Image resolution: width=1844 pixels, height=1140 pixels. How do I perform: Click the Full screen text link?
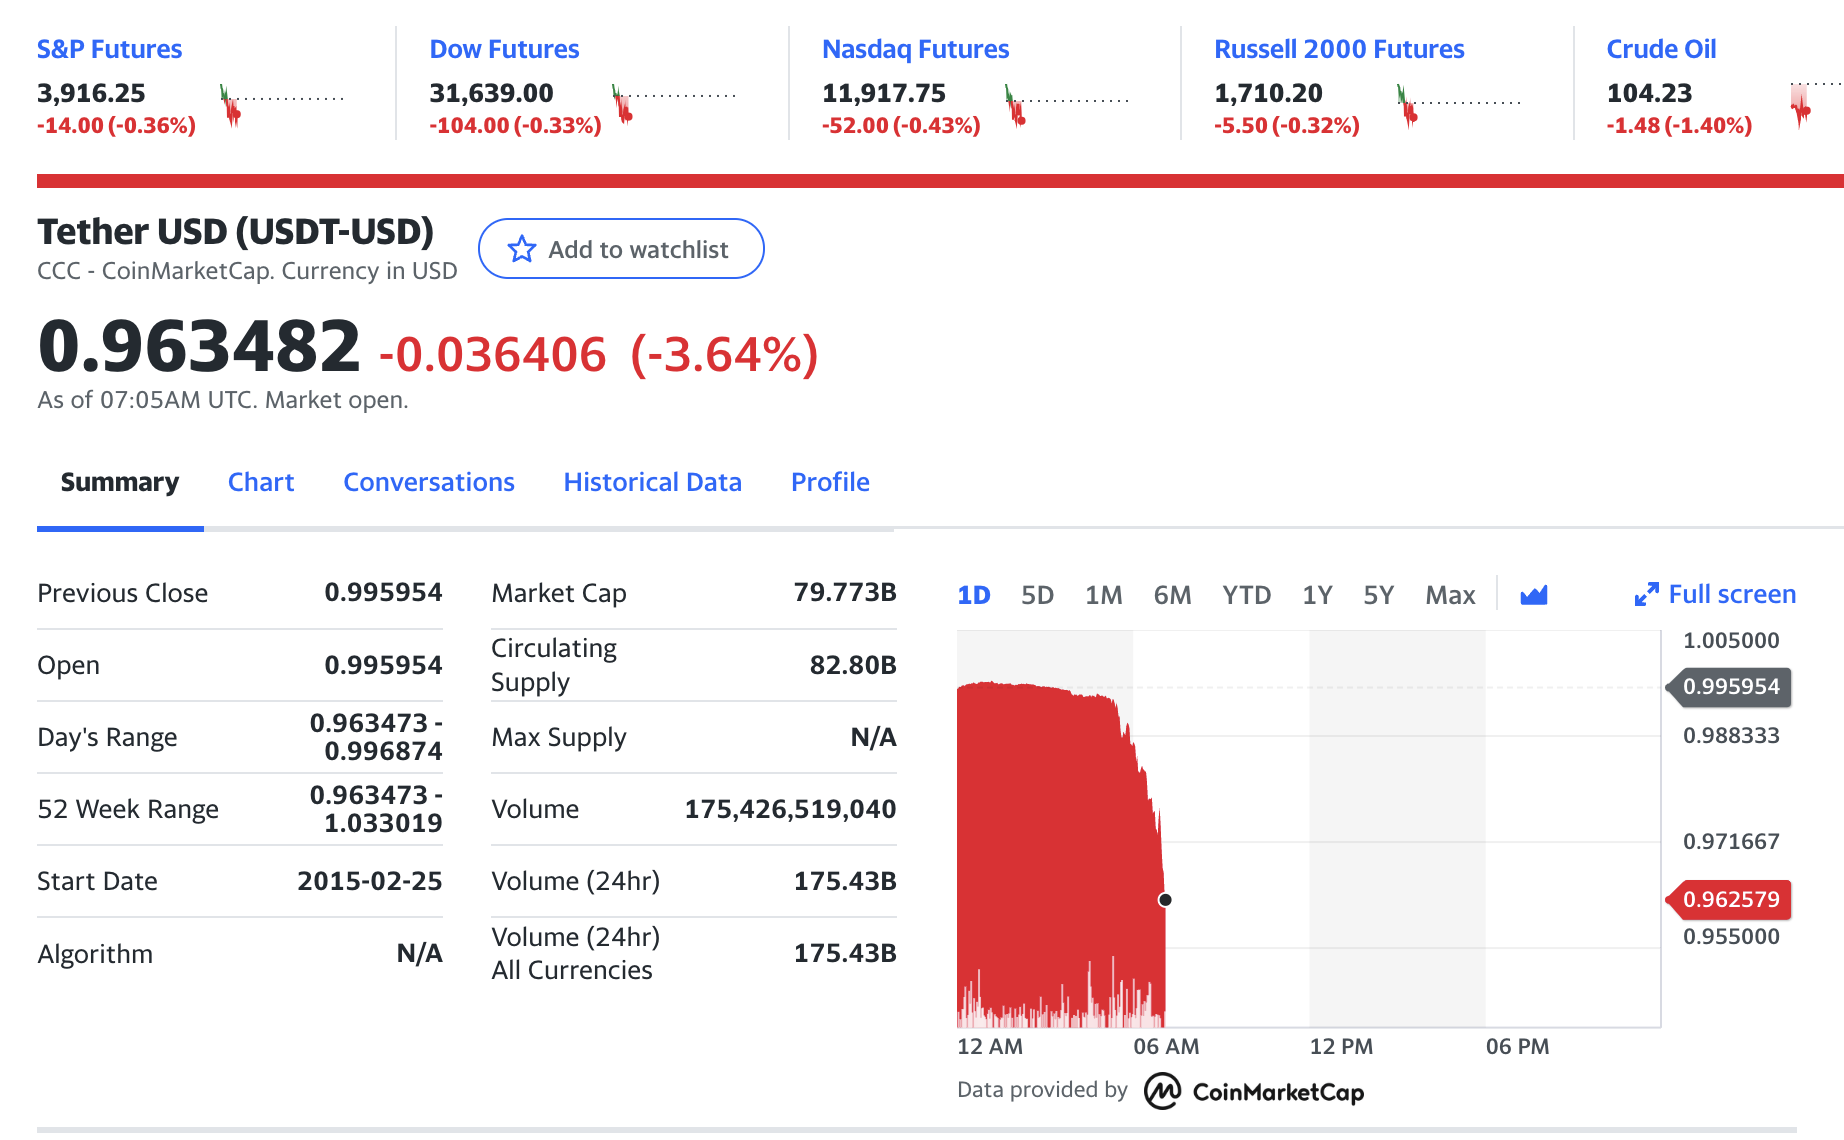point(1732,594)
